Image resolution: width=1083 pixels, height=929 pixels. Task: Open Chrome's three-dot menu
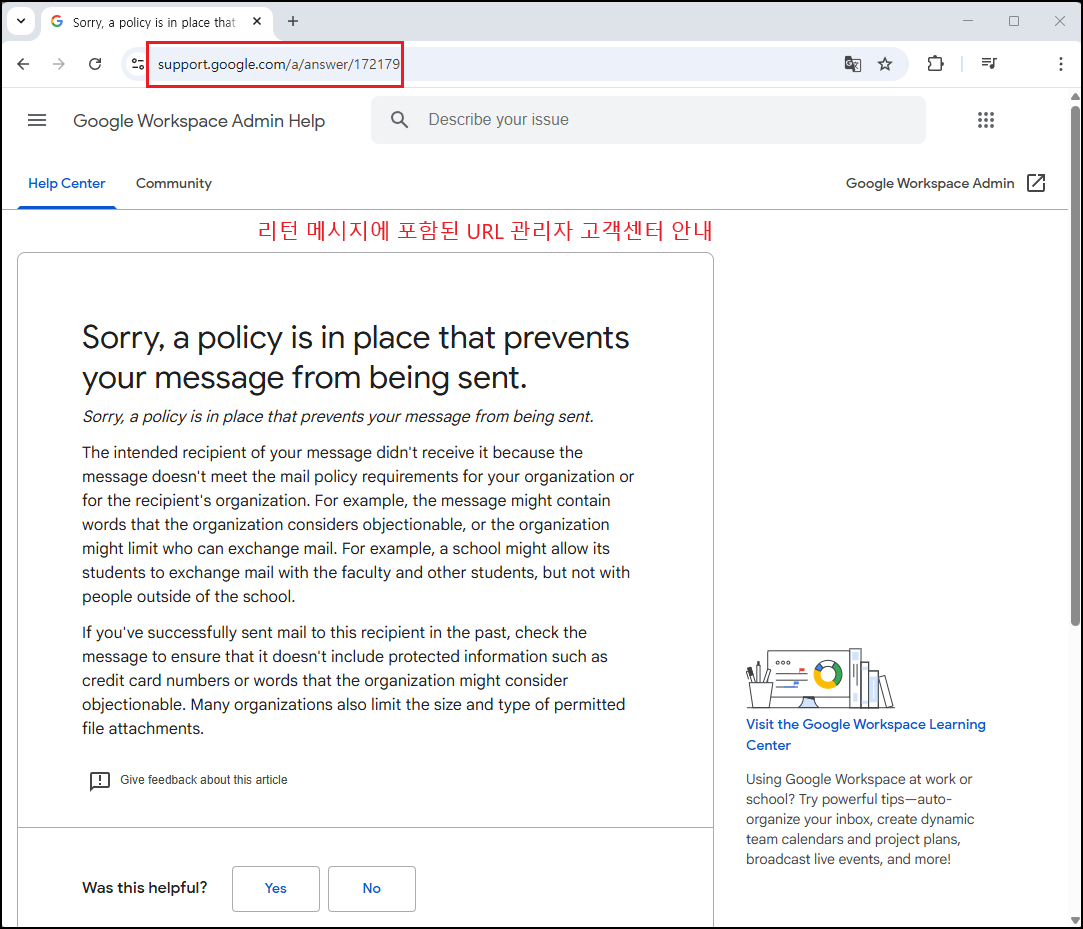[x=1060, y=64]
